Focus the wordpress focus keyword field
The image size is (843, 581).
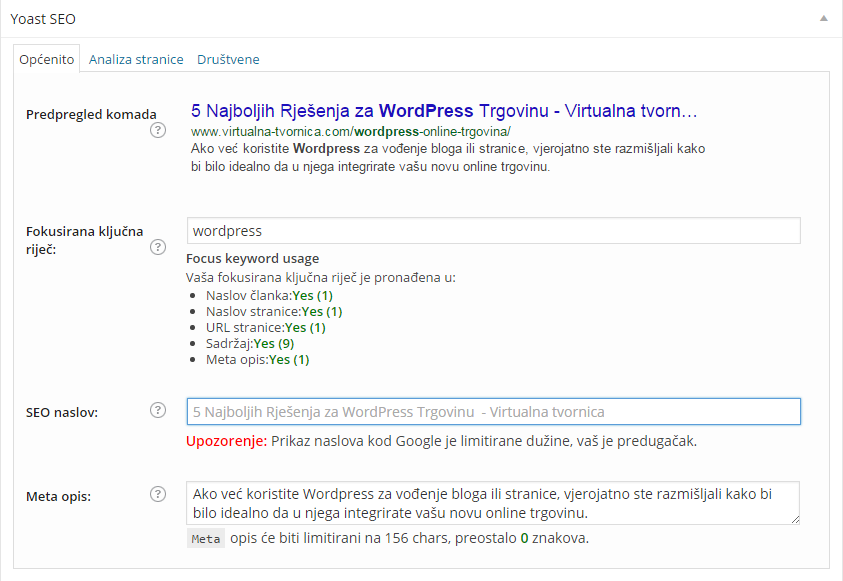tap(494, 231)
